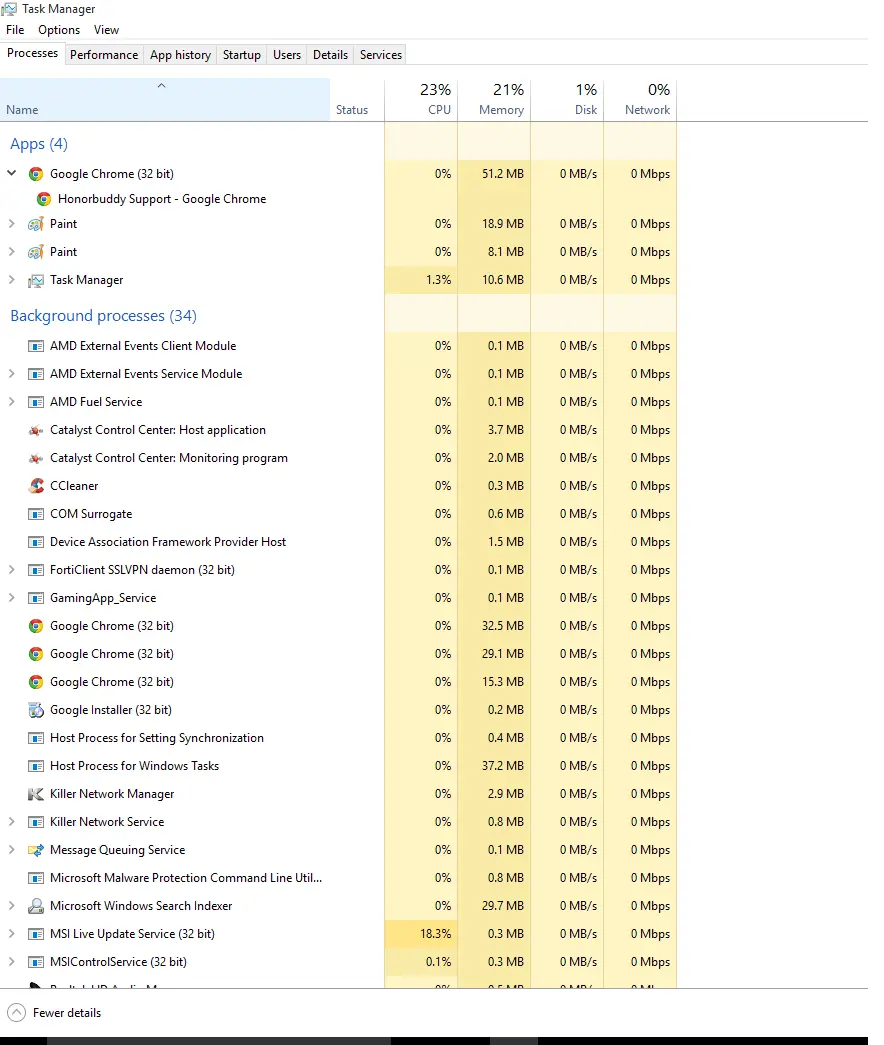The image size is (884, 1045).
Task: Click the Task Manager title bar icon
Action: pyautogui.click(x=9, y=9)
